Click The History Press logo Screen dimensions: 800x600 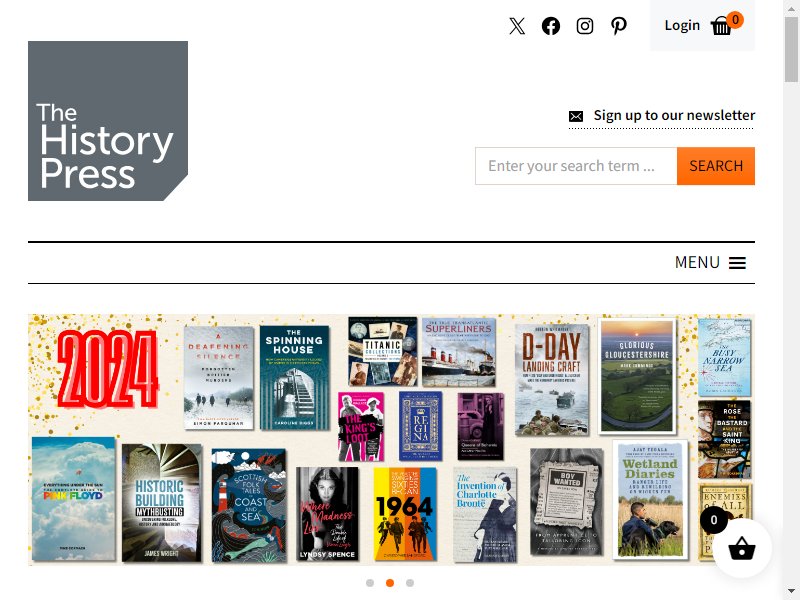[108, 121]
